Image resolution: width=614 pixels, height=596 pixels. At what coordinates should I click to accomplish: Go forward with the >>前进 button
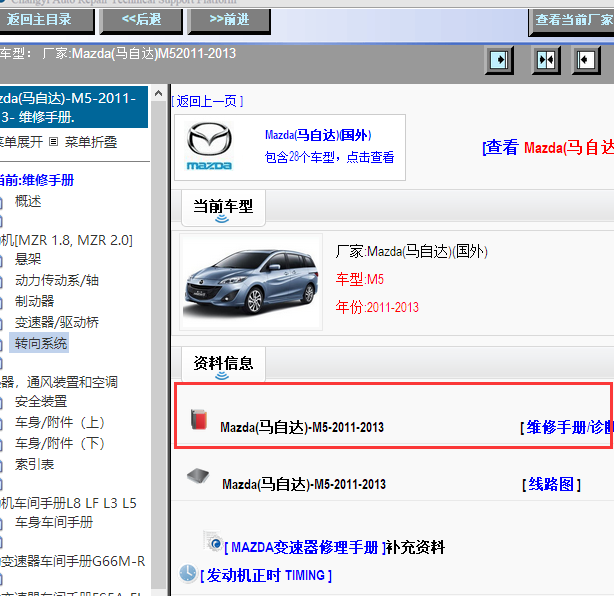click(229, 20)
